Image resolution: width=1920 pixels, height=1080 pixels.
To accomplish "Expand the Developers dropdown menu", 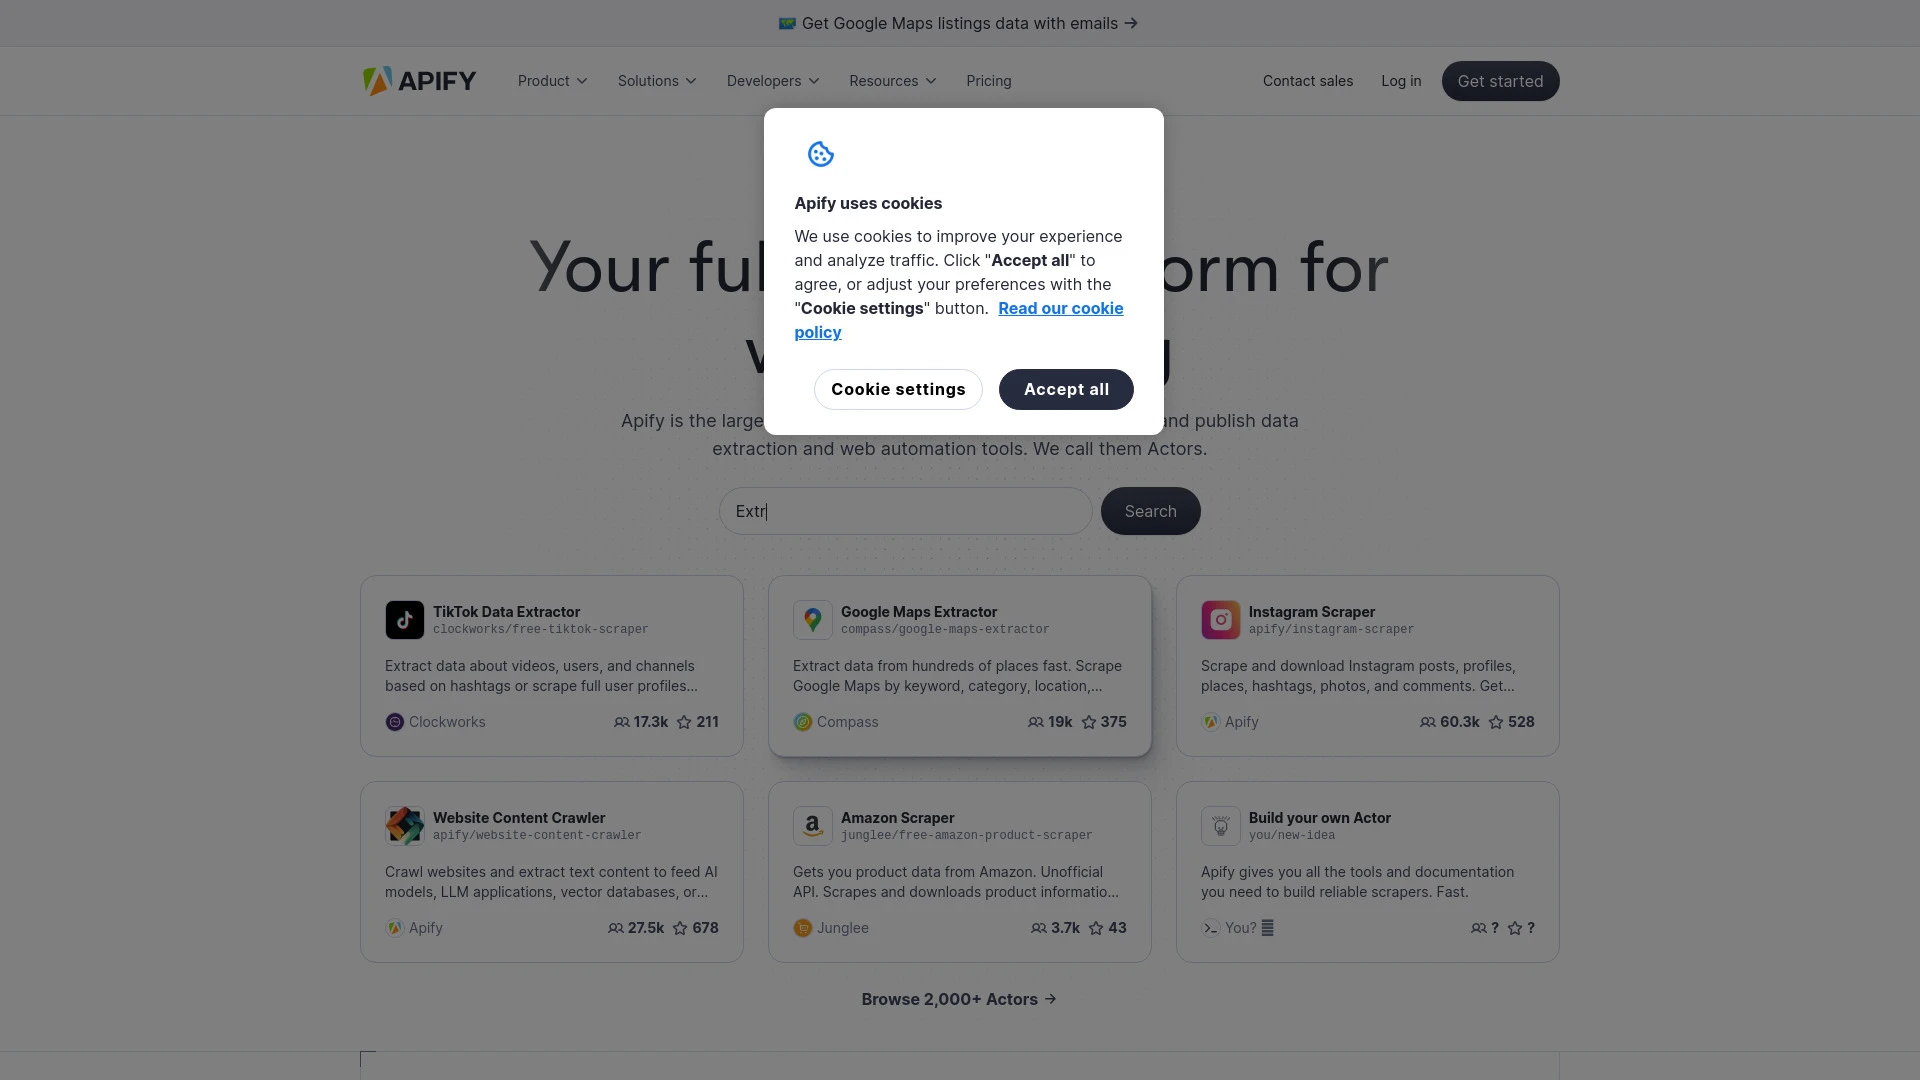I will (773, 80).
